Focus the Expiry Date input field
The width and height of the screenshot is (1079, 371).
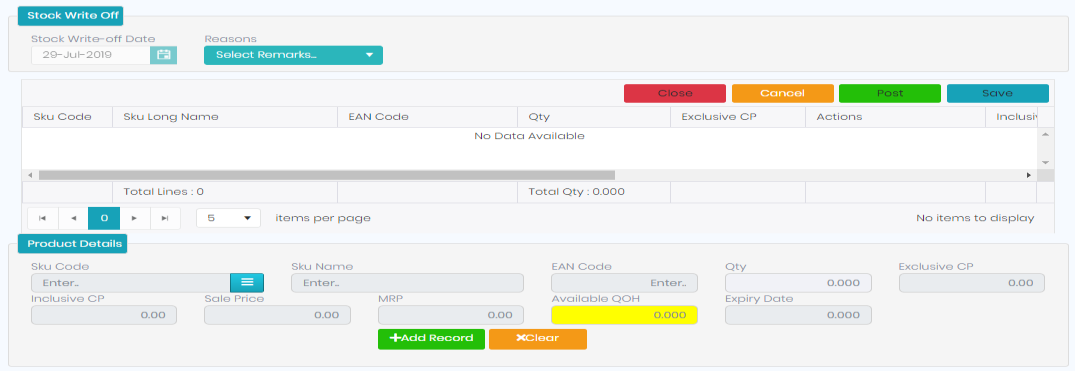[798, 315]
